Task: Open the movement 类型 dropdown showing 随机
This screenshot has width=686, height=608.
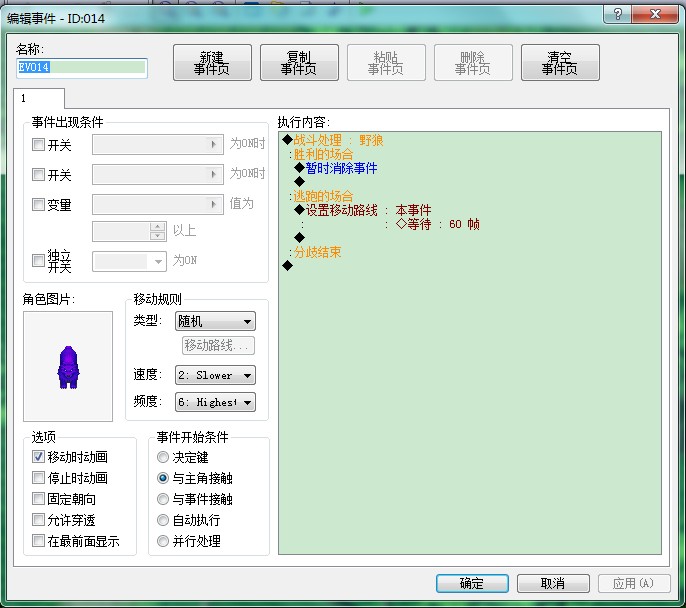Action: click(x=215, y=321)
